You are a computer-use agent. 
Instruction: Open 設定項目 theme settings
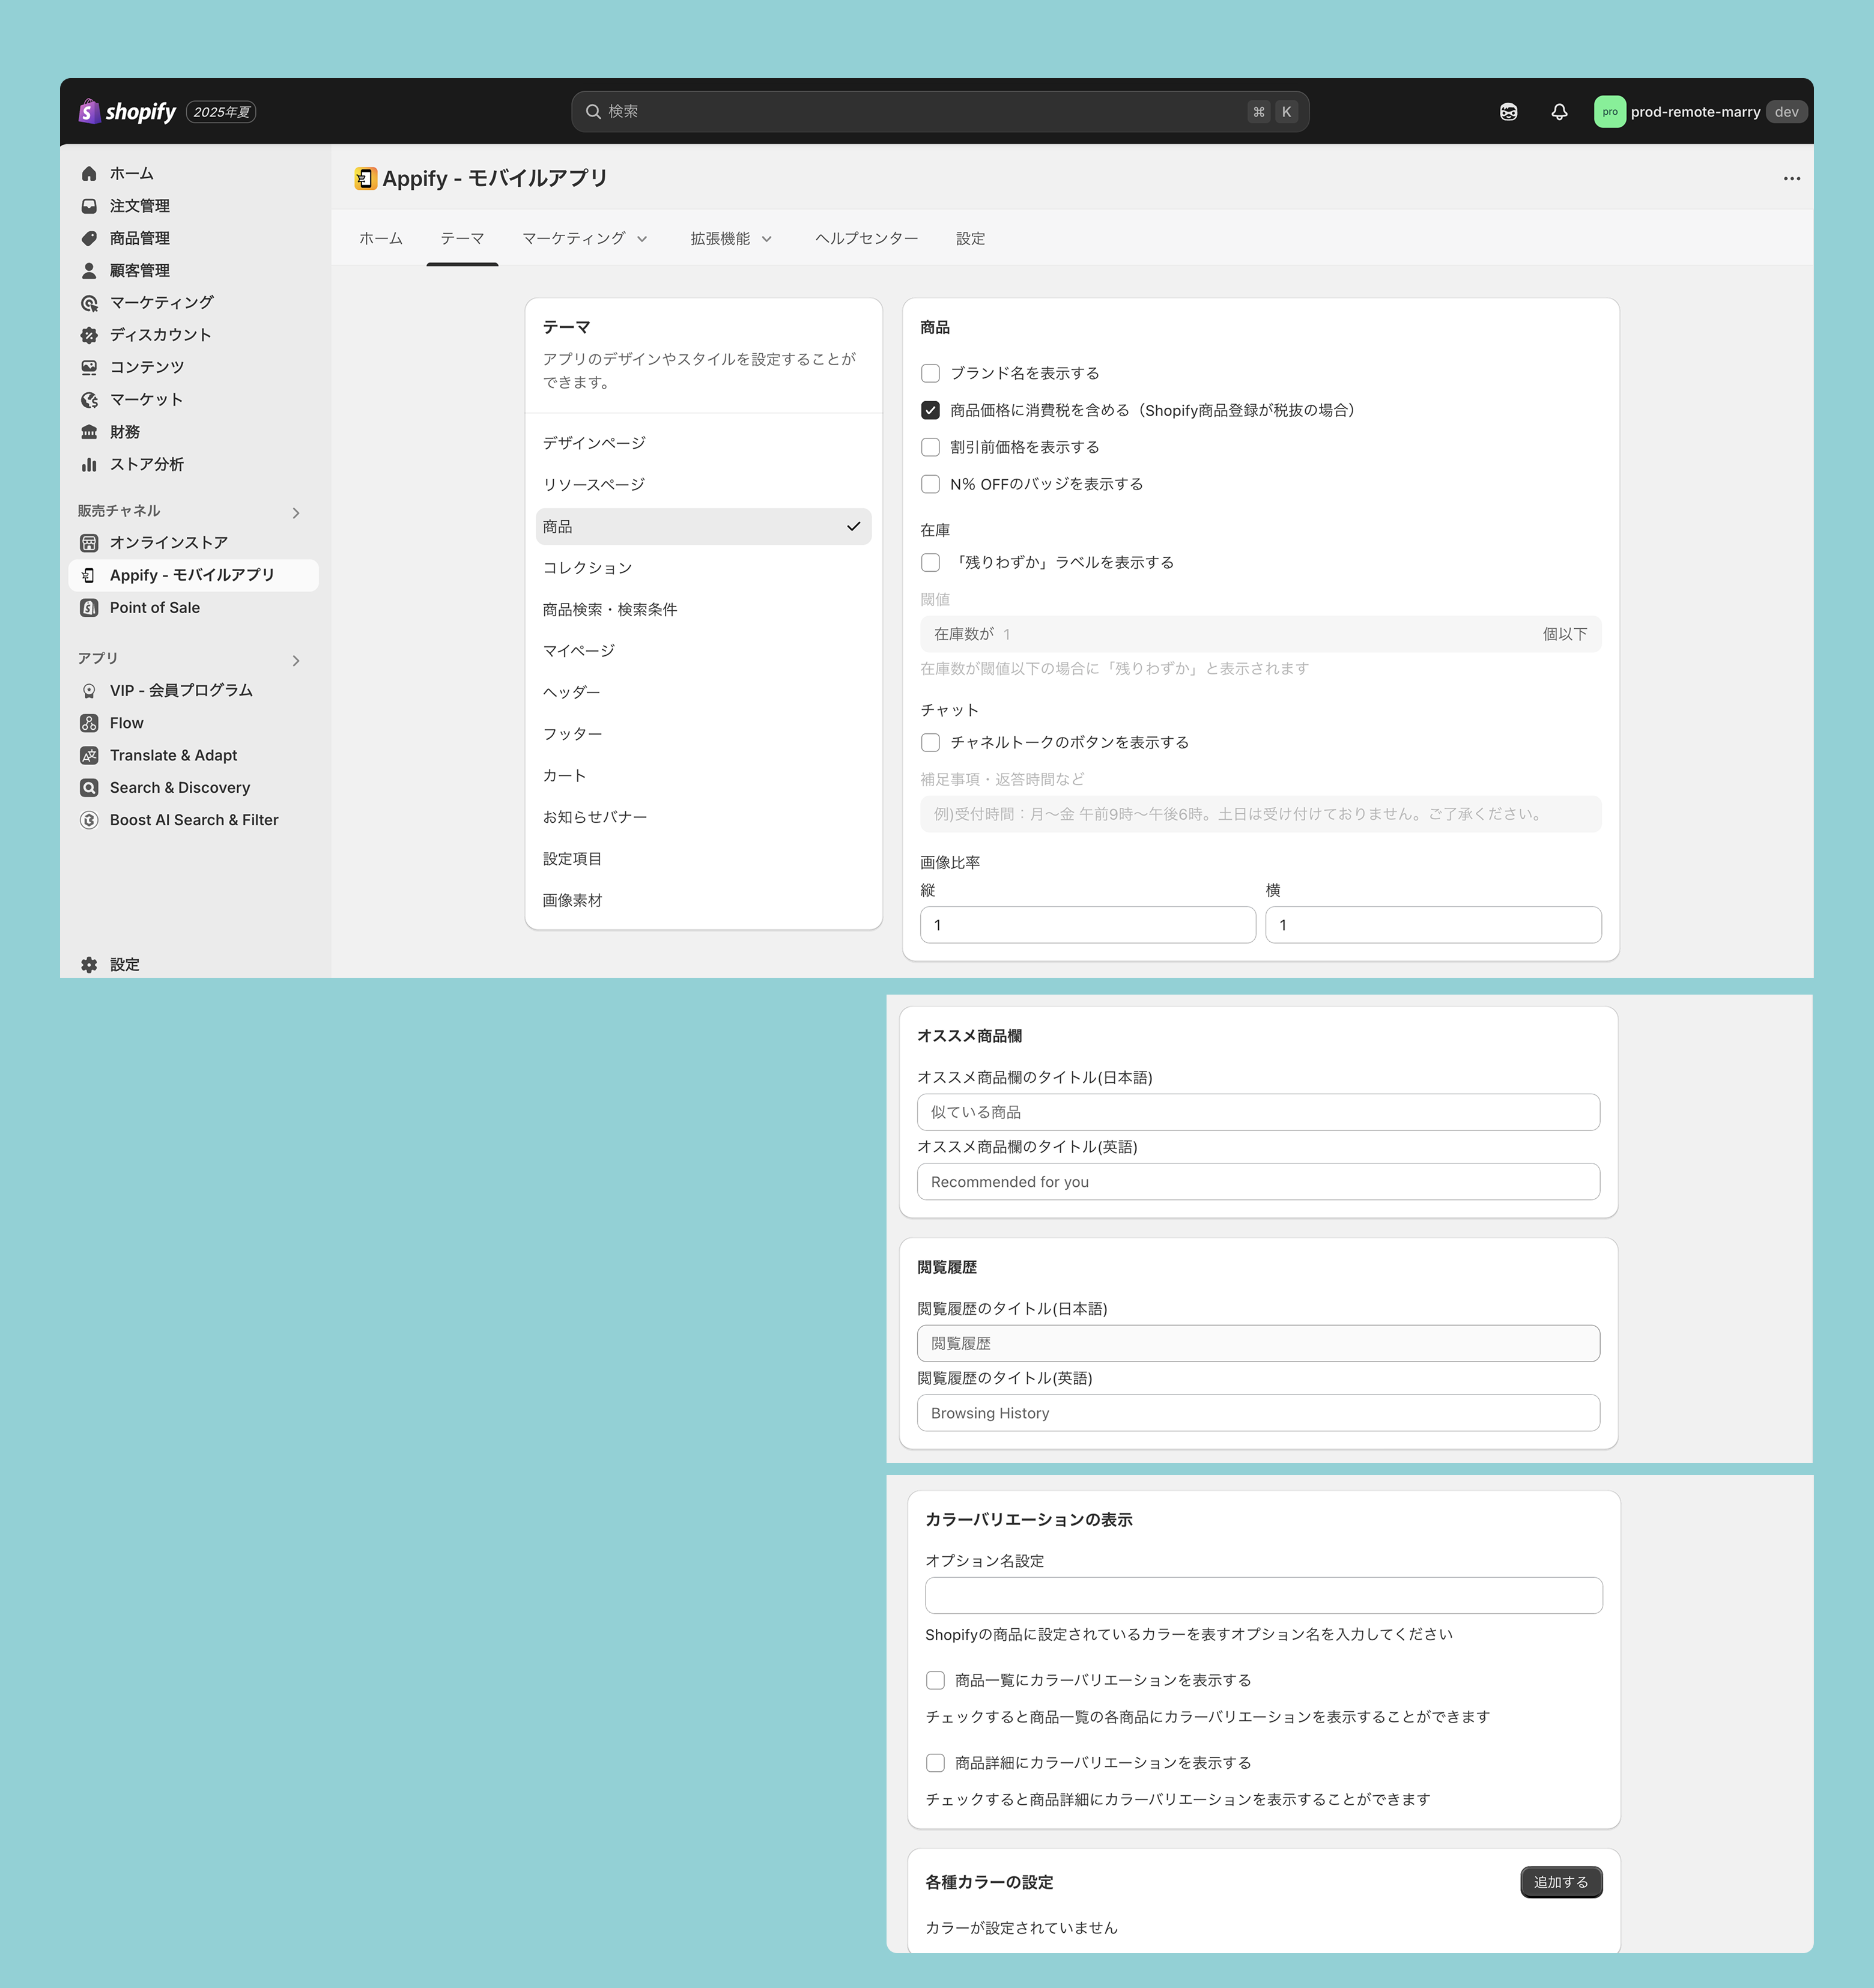(x=704, y=859)
